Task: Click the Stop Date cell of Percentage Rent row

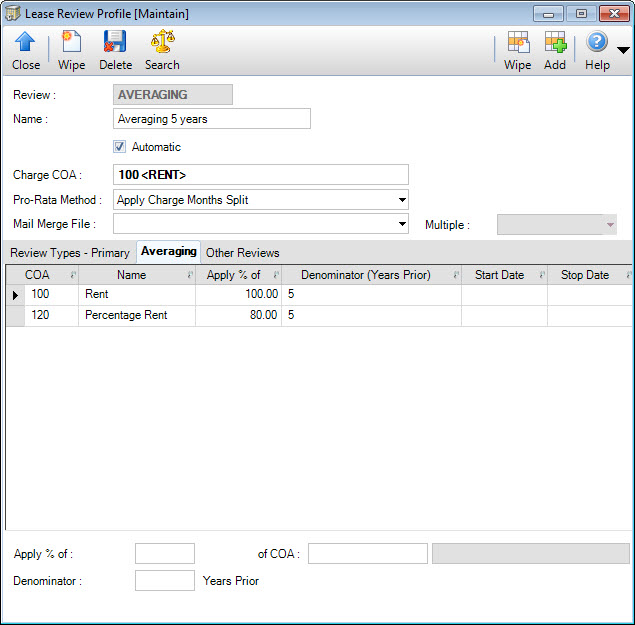Action: [x=590, y=316]
